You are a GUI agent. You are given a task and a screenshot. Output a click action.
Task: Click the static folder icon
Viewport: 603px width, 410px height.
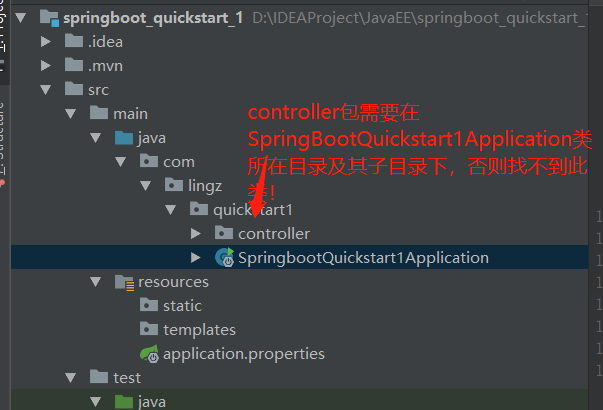149,305
